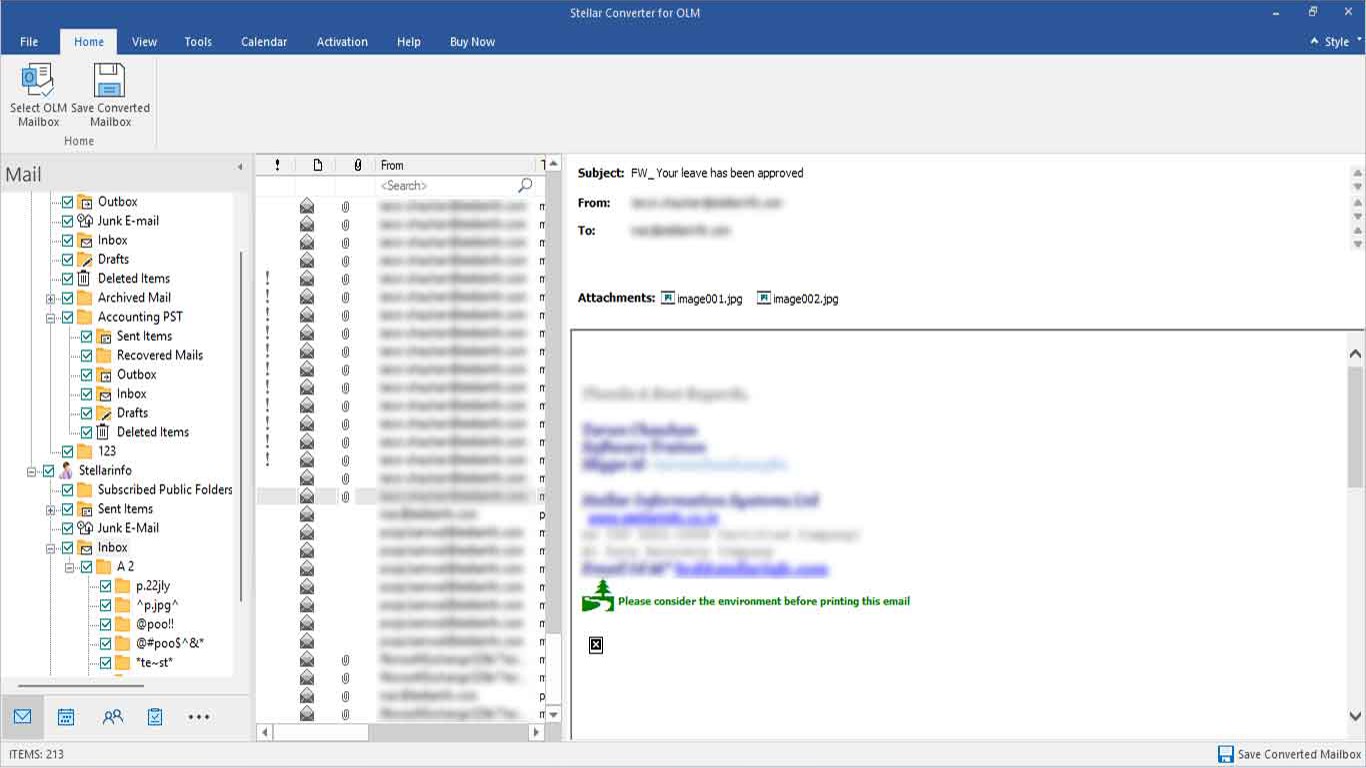Click the Select OLM Mailbox icon

[x=38, y=80]
